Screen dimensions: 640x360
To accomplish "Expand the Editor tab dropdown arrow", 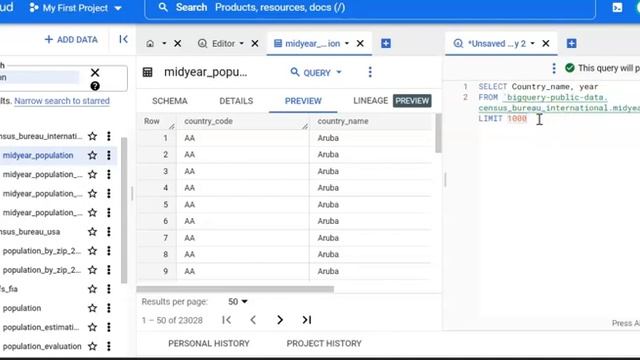I will (242, 43).
